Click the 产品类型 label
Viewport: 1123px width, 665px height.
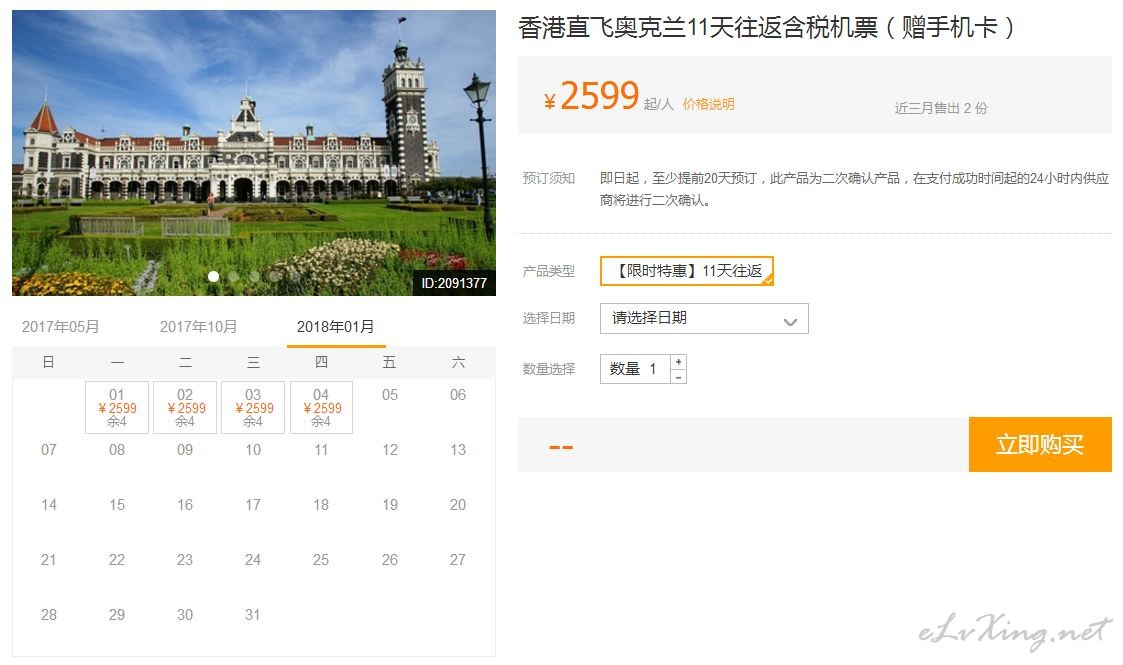(549, 271)
